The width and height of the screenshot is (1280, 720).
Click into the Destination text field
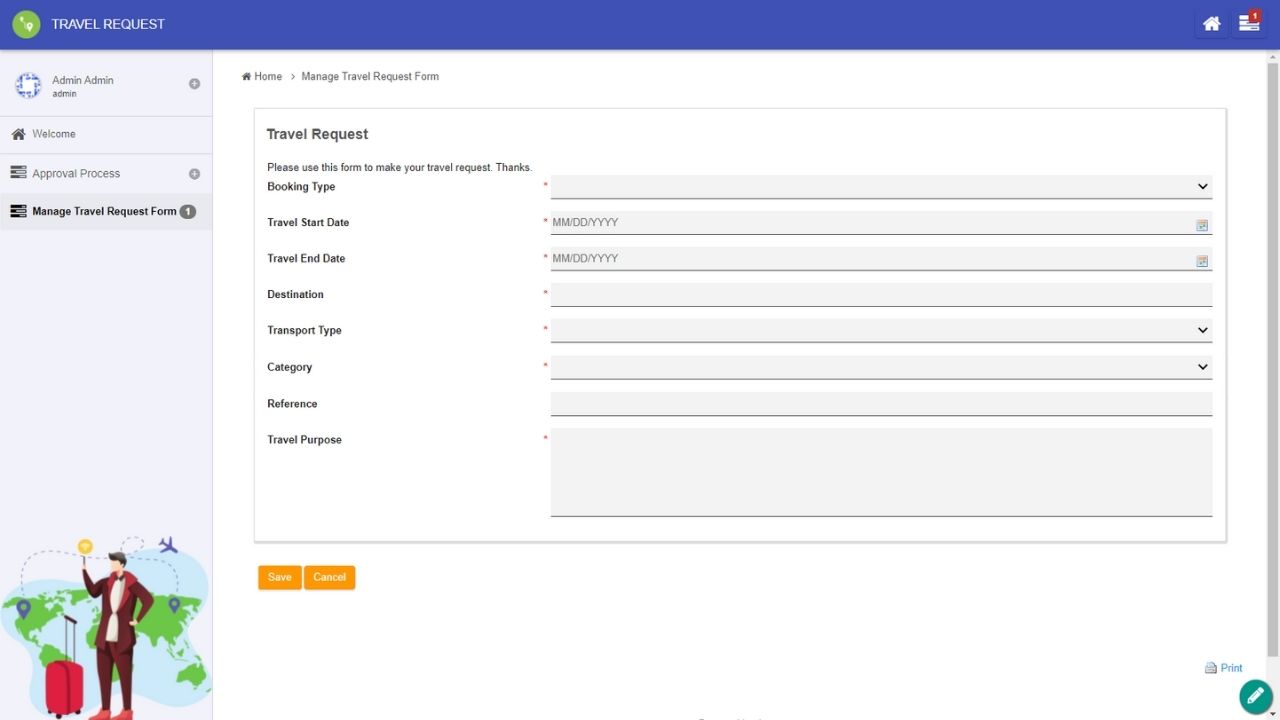880,295
